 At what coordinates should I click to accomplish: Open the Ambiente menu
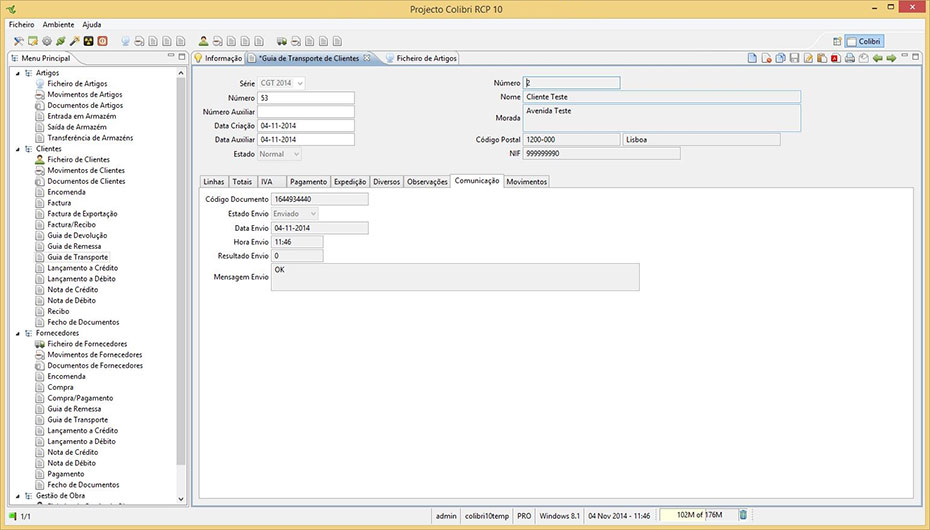[58, 23]
